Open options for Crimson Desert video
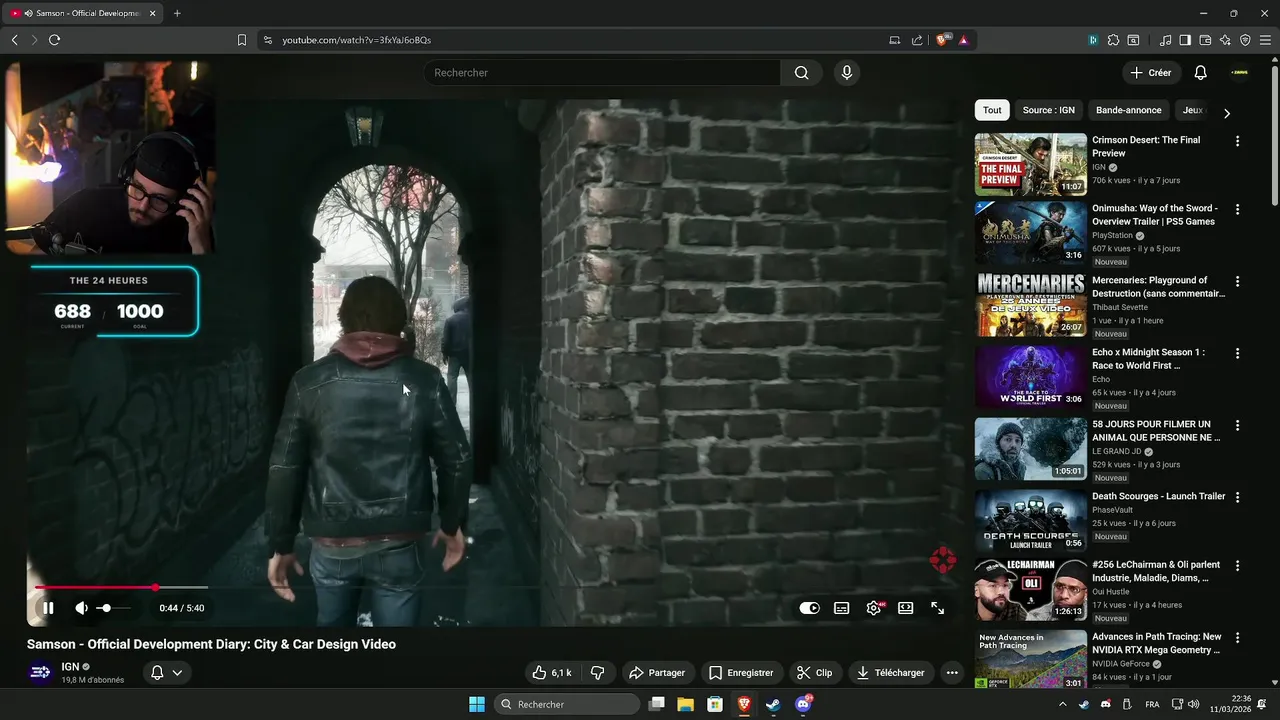Viewport: 1280px width, 720px height. tap(1237, 141)
